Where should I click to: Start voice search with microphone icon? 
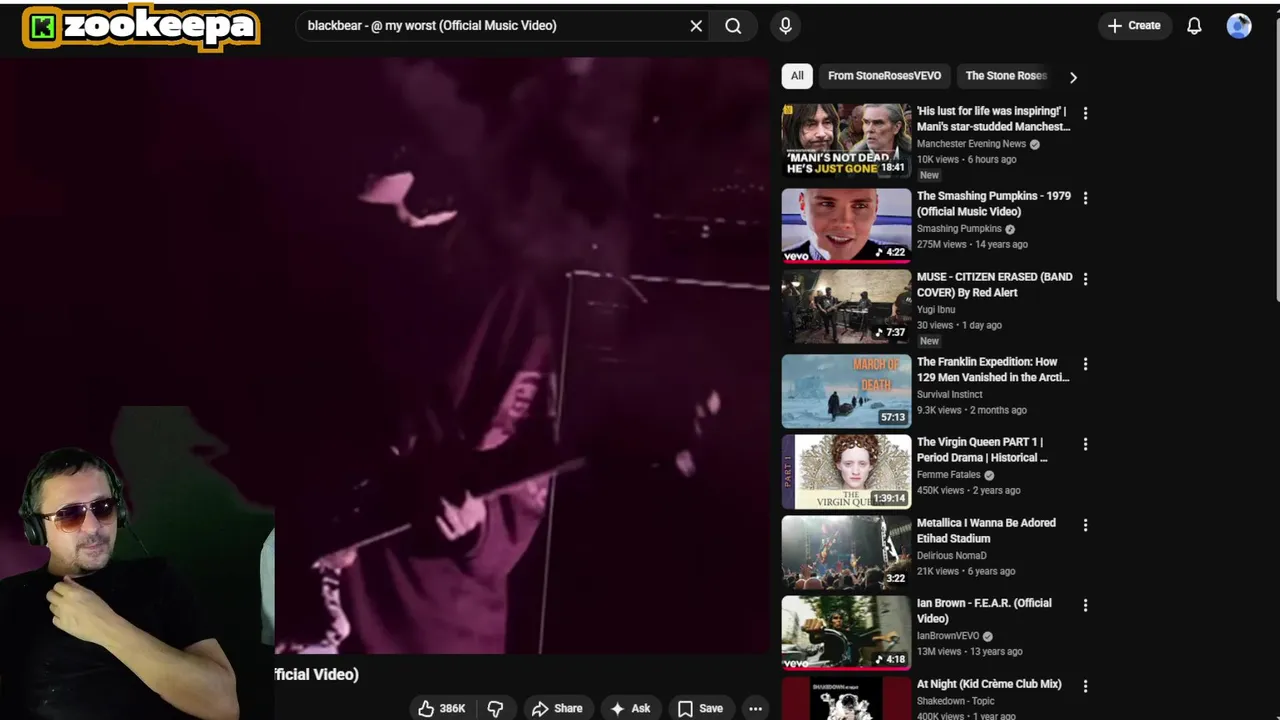pyautogui.click(x=785, y=26)
